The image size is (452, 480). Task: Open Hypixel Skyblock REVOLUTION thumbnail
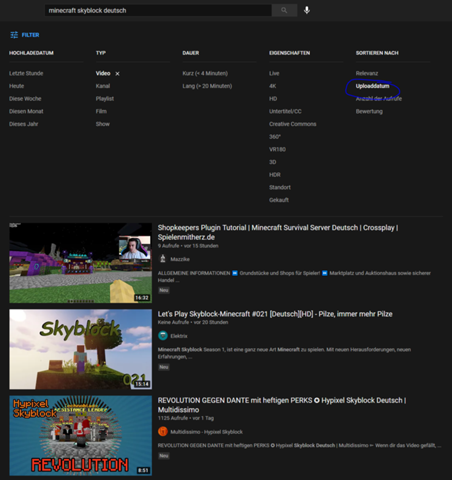point(81,435)
